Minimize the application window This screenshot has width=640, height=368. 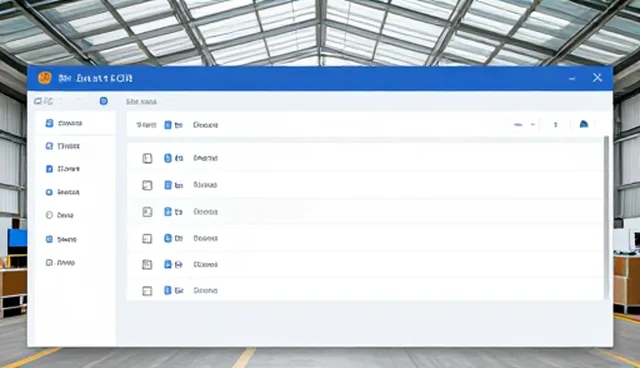coord(572,78)
